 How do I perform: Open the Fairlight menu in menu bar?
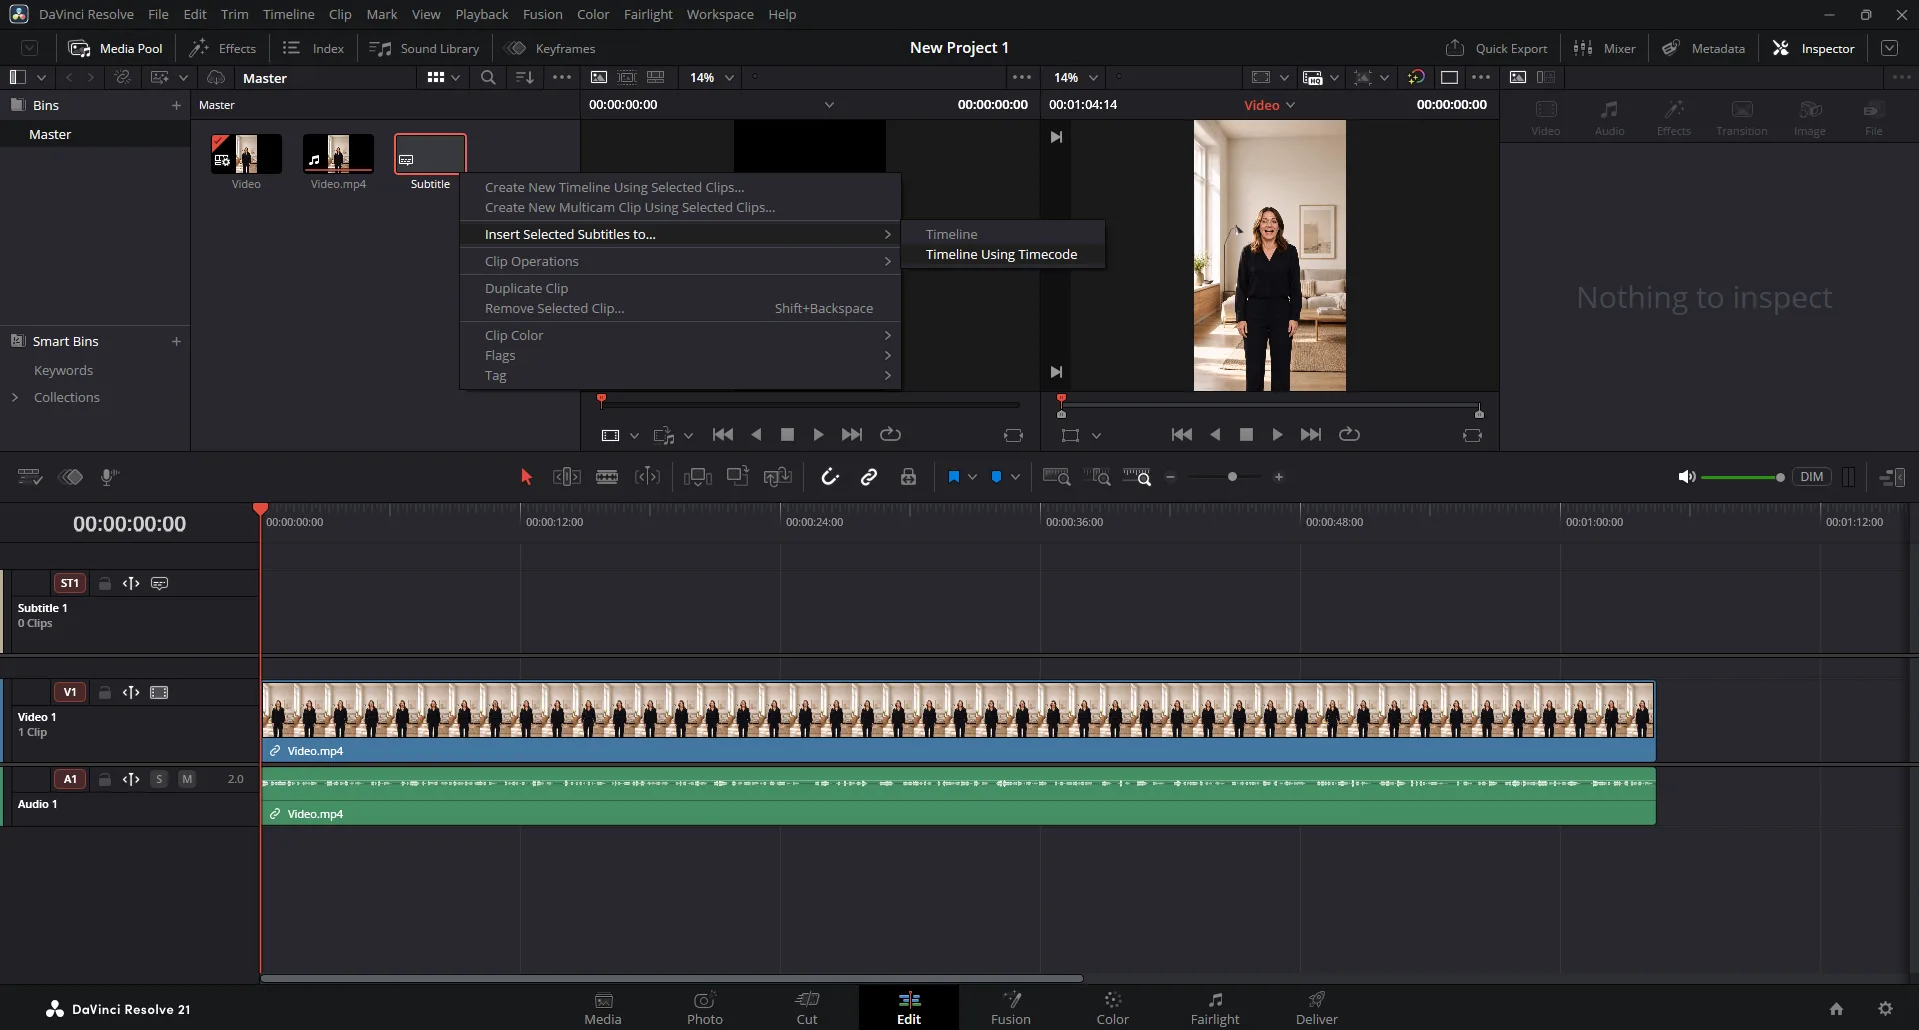click(648, 14)
